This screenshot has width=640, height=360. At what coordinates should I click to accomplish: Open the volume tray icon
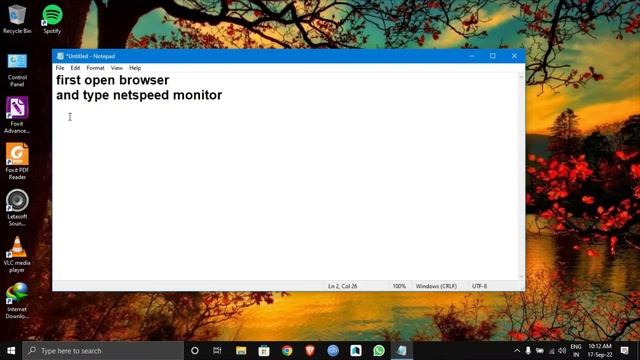coord(562,351)
